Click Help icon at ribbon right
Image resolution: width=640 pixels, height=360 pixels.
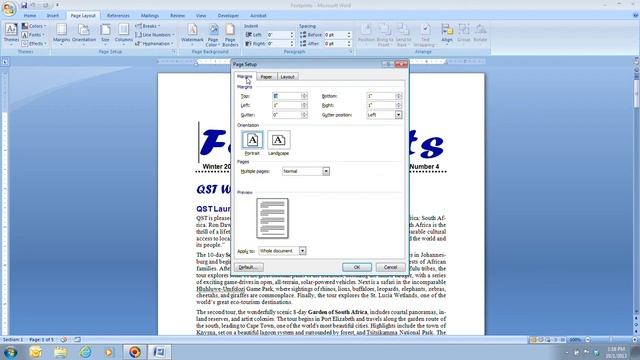click(636, 16)
